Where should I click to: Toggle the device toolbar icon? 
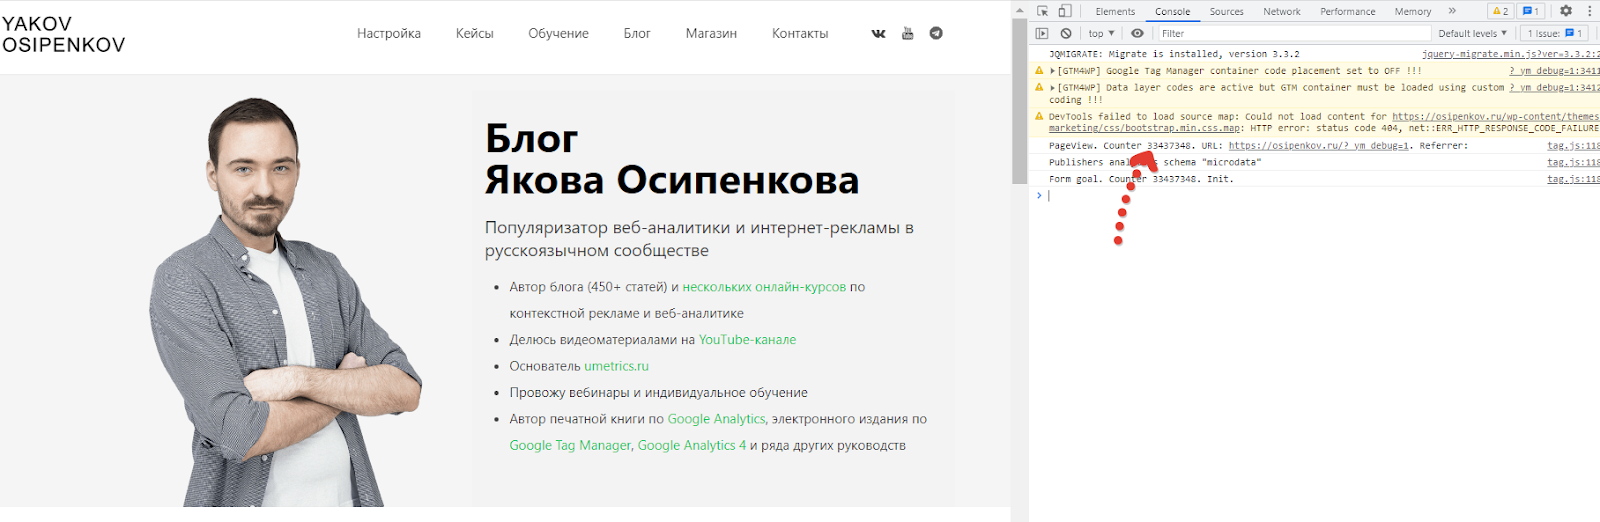[1065, 11]
